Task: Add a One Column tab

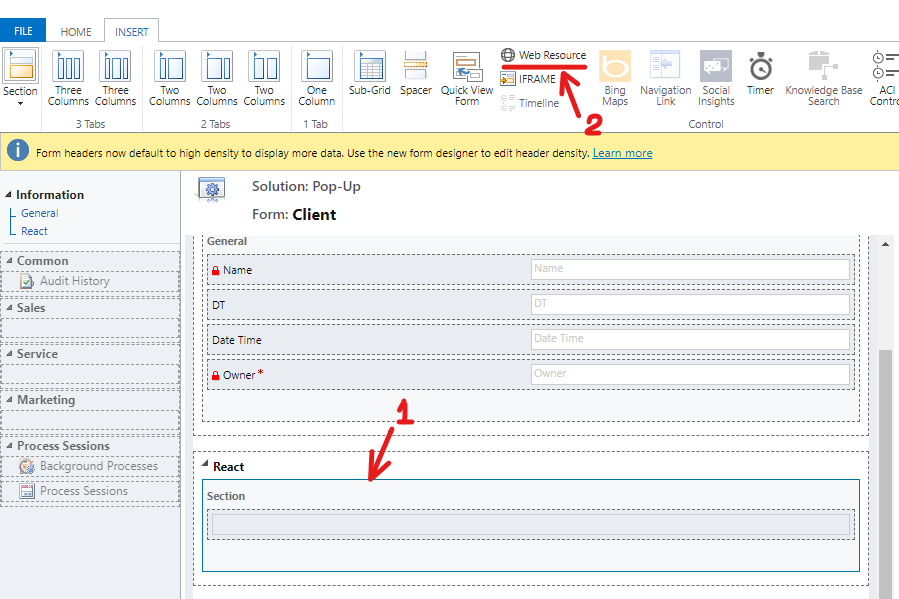Action: (316, 79)
